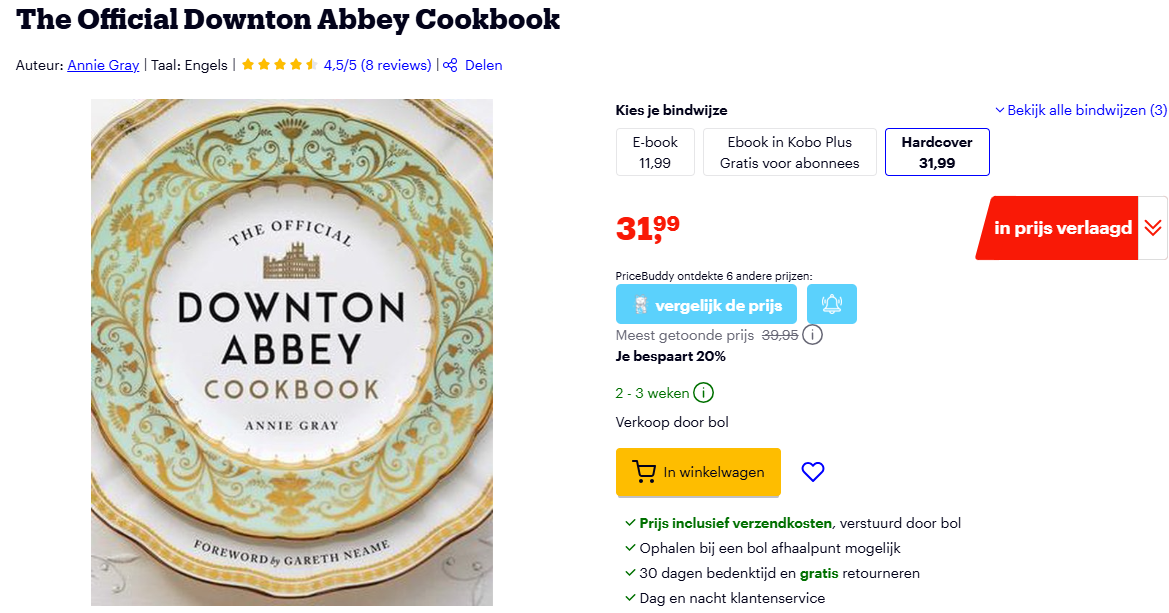Image resolution: width=1169 pixels, height=613 pixels.
Task: Expand the in prijs verlaagd banner
Action: [x=1153, y=228]
